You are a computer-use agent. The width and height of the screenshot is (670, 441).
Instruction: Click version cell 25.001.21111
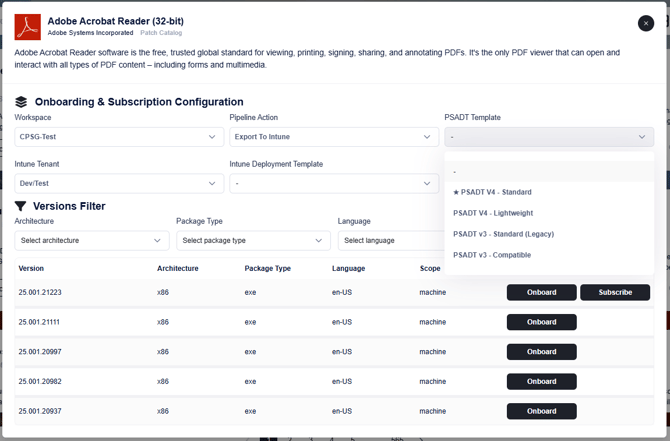[39, 322]
